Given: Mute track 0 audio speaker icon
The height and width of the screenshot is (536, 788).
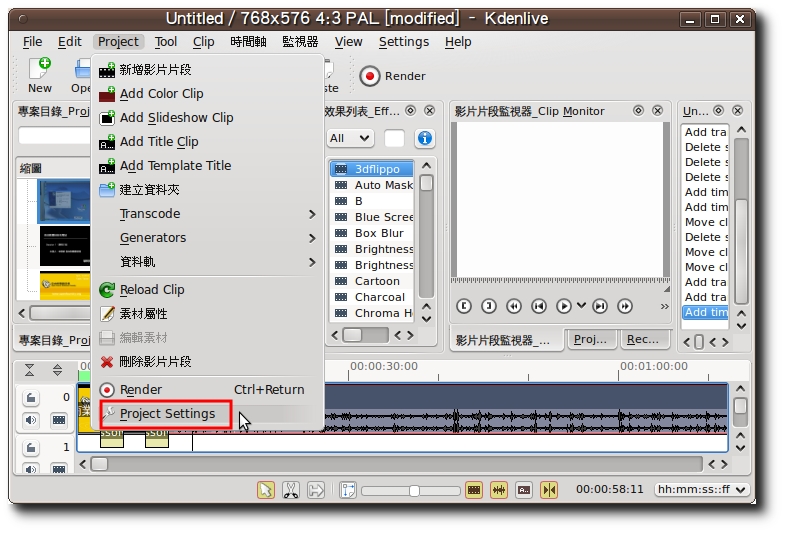Looking at the screenshot, I should click(x=31, y=420).
